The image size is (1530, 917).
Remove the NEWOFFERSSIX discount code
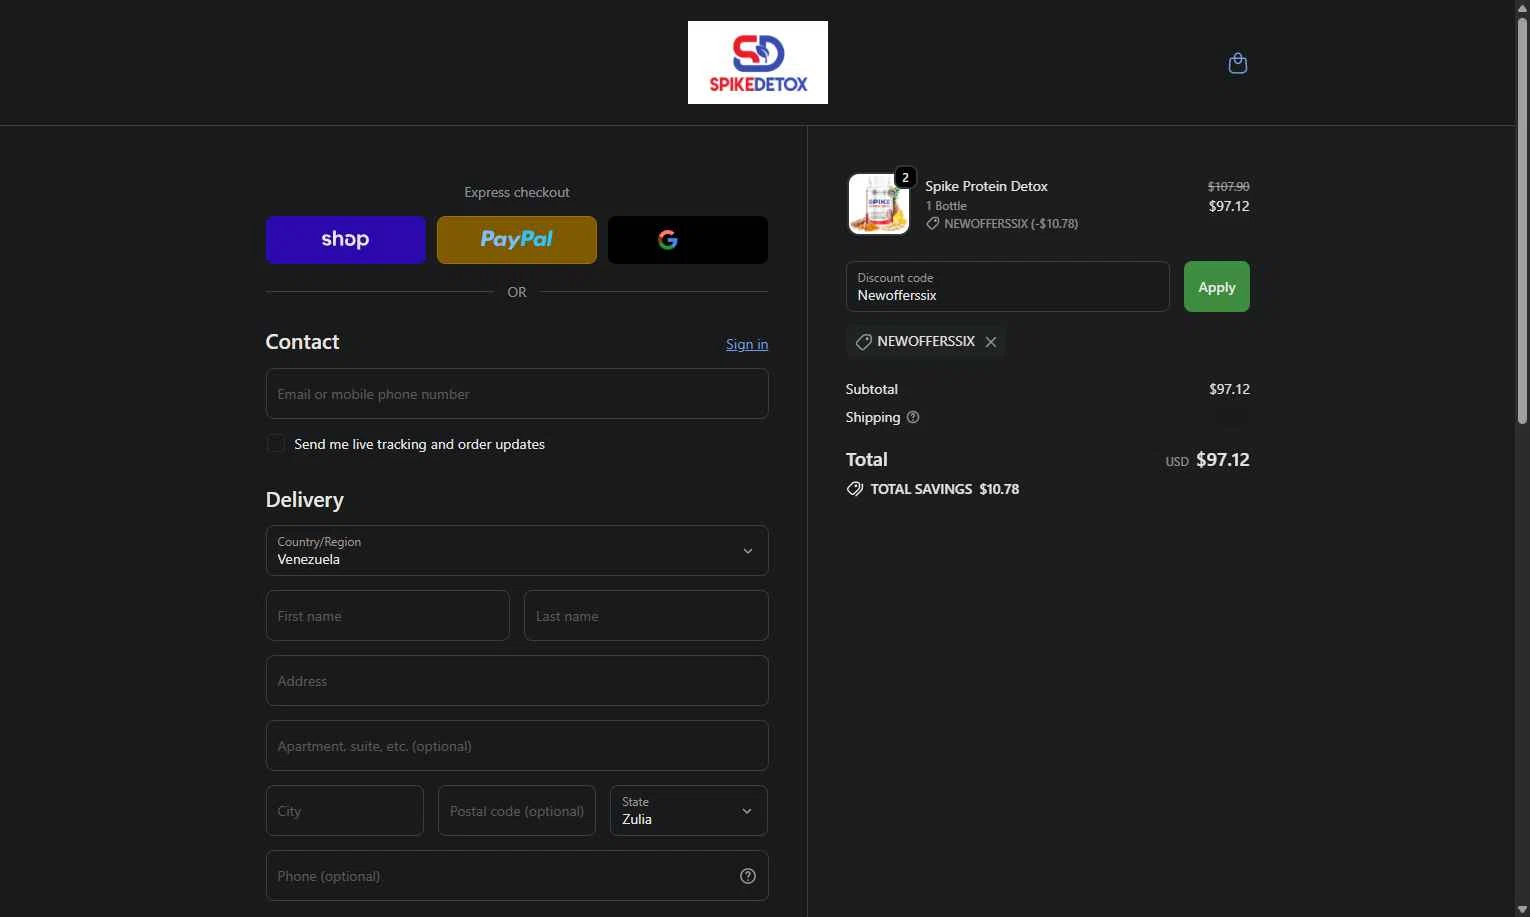click(x=990, y=342)
